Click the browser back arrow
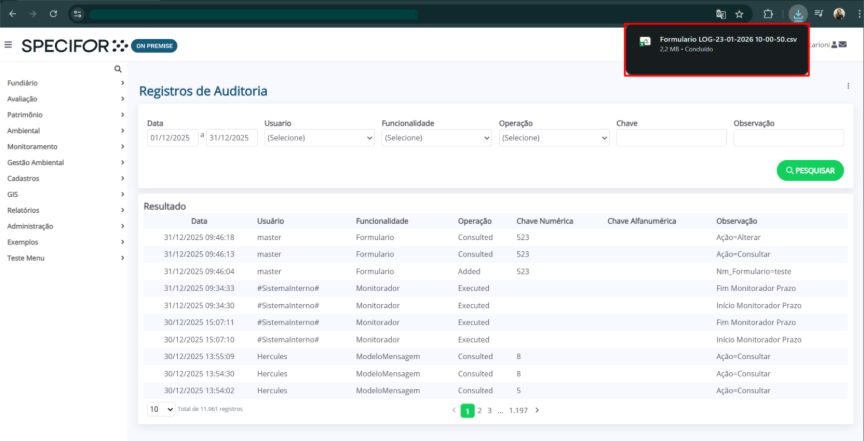 [x=13, y=14]
